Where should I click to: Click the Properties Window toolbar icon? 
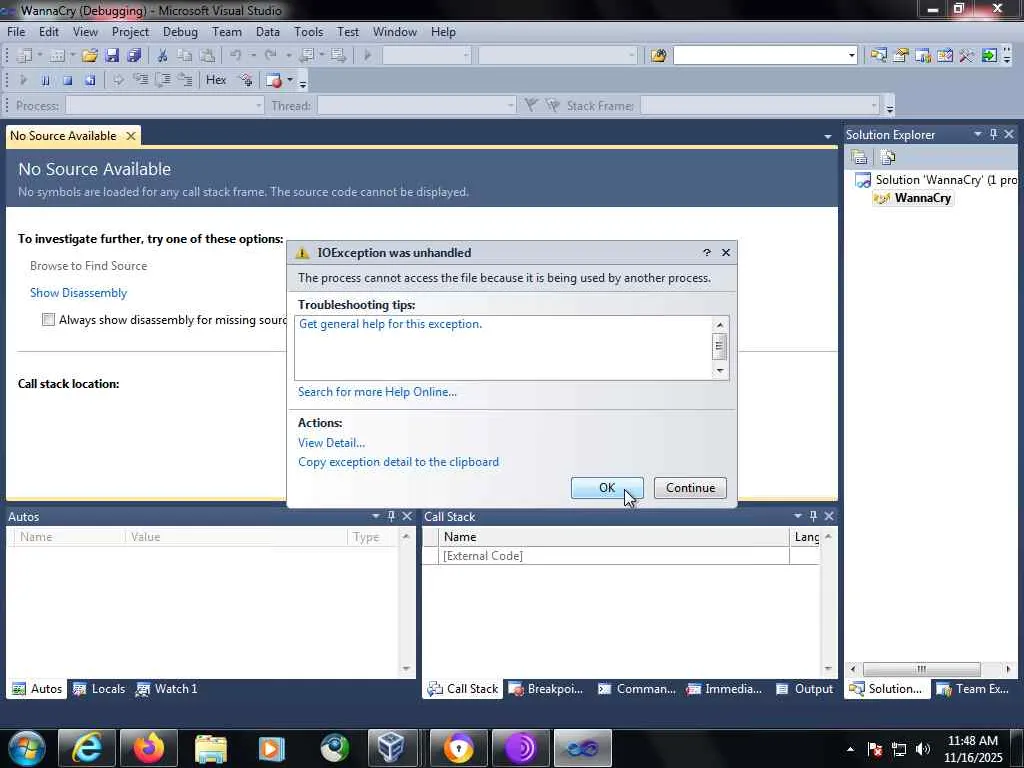coord(901,56)
